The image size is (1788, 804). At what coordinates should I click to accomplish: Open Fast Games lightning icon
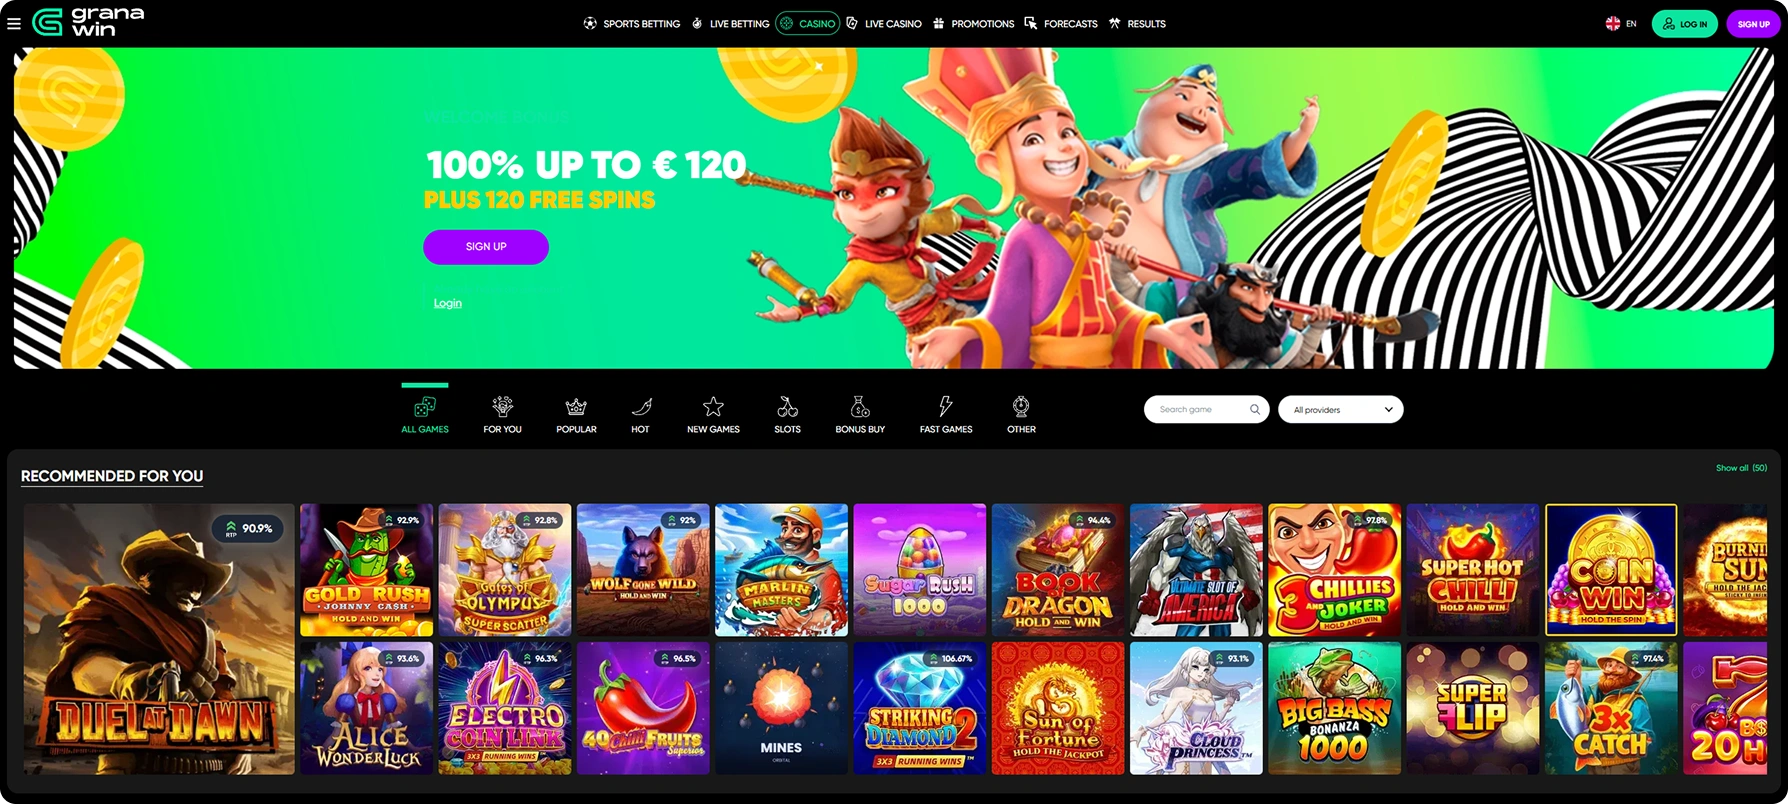(x=946, y=406)
